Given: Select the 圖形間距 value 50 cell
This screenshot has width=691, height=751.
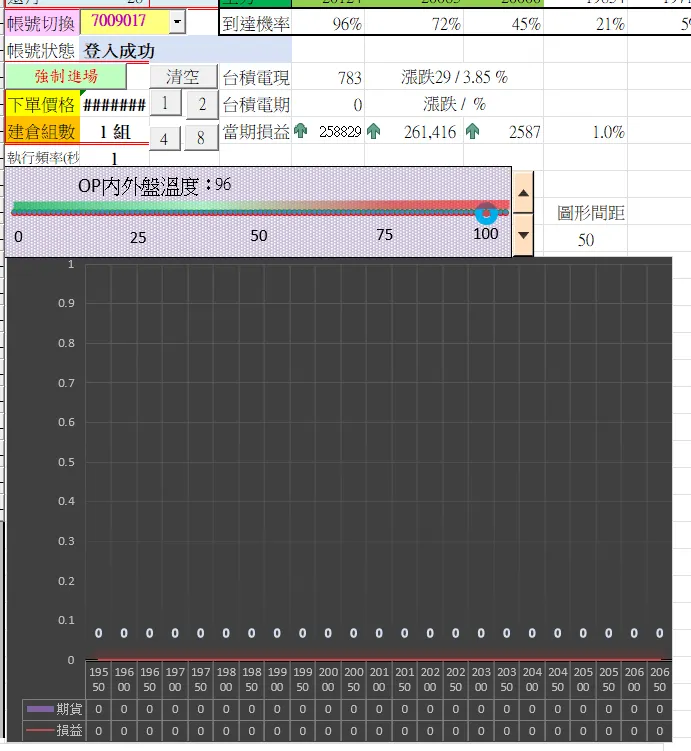Looking at the screenshot, I should pos(585,239).
